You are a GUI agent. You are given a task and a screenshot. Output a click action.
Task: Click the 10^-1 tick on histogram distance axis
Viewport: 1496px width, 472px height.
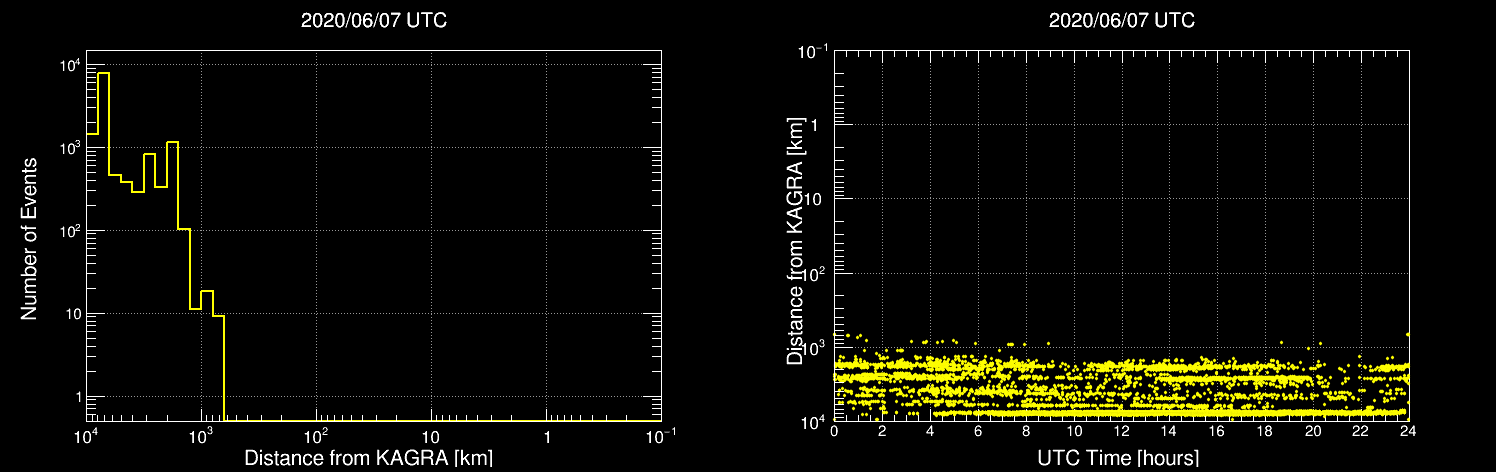coord(661,436)
